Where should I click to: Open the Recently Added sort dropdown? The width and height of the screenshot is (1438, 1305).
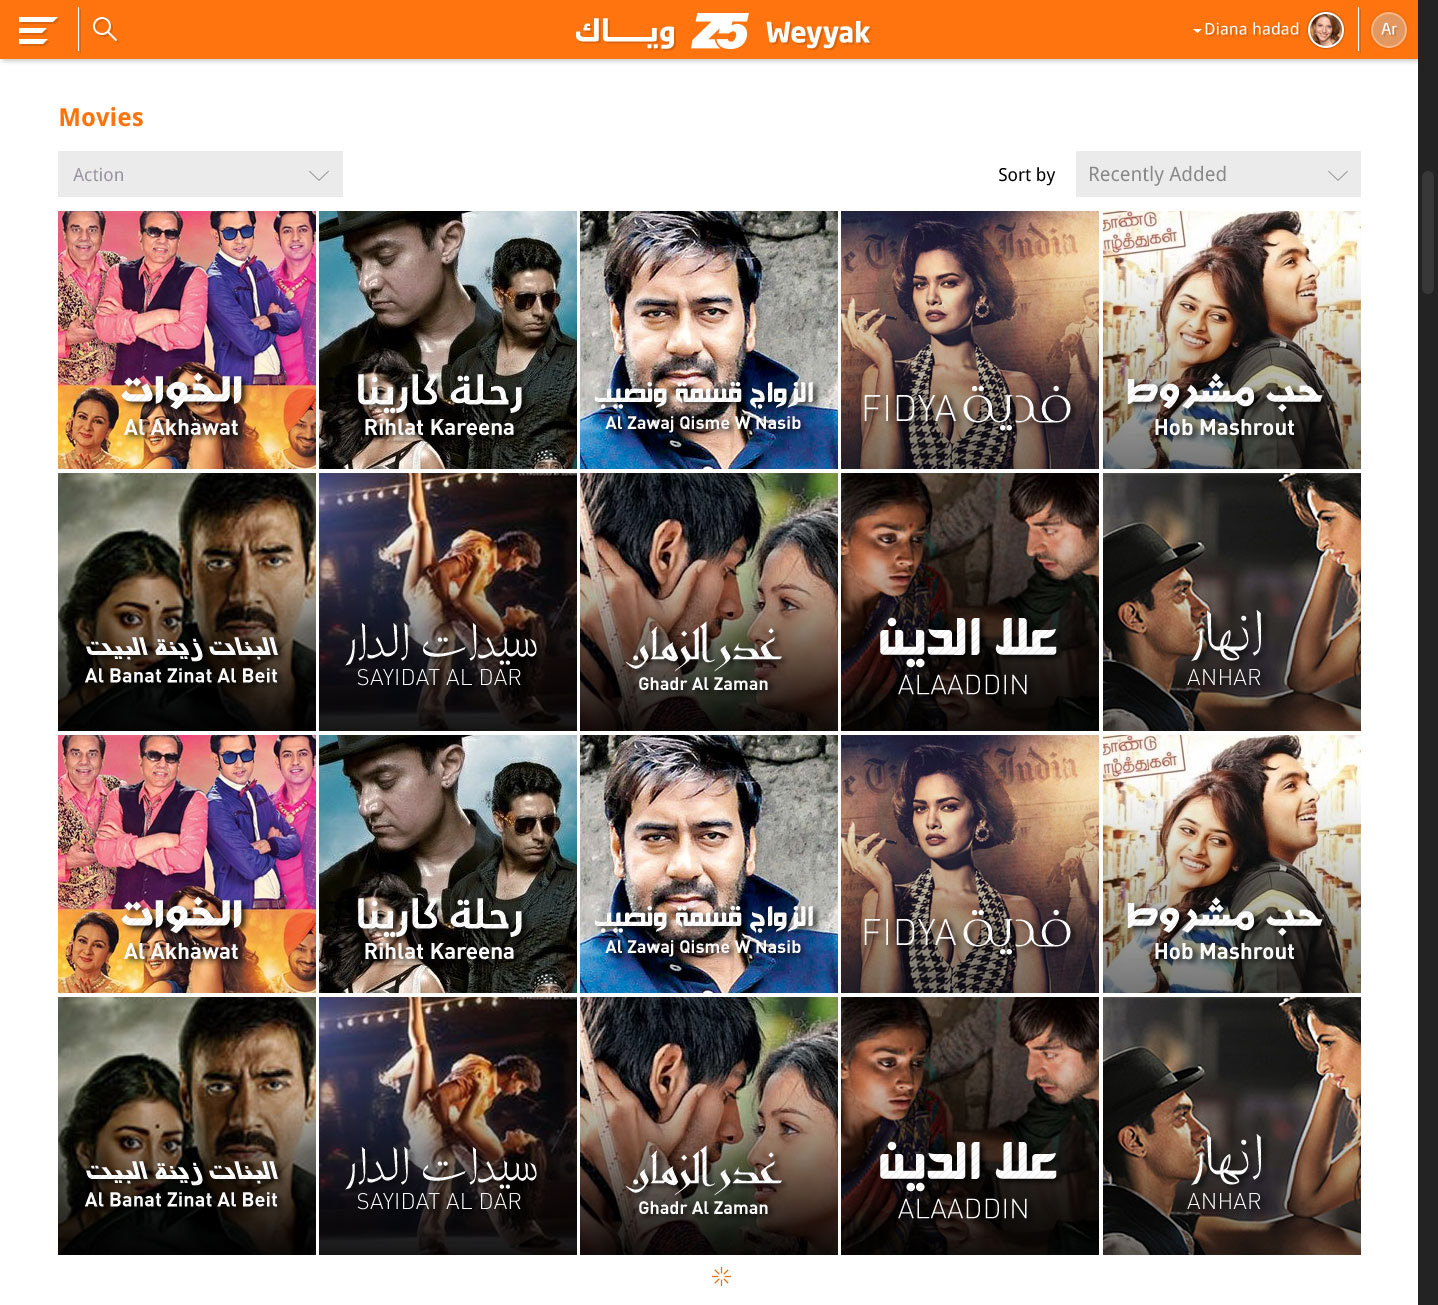point(1218,174)
